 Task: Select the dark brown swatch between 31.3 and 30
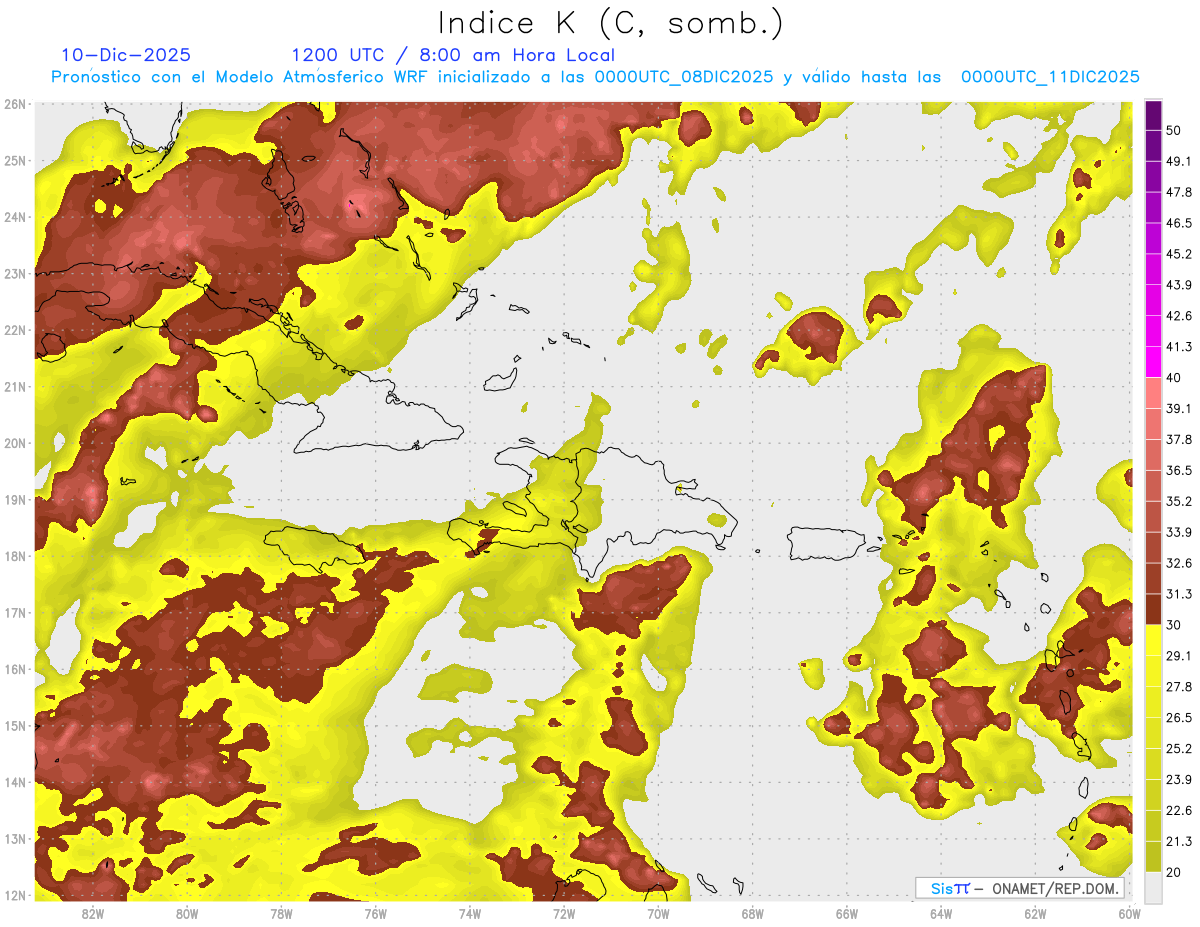1153,609
